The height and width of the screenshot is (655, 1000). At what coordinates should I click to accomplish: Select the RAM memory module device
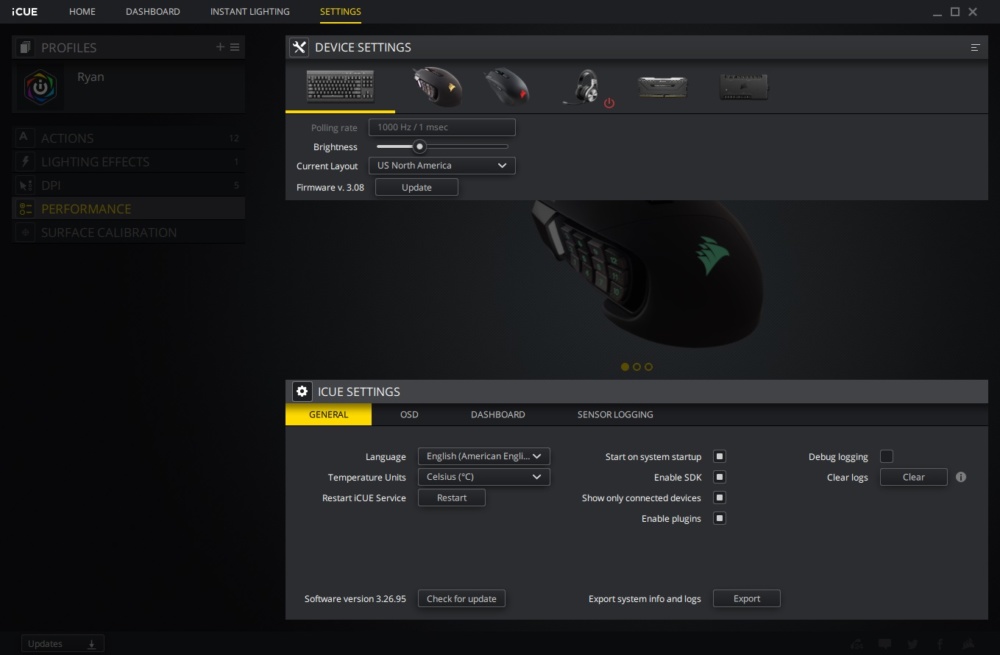[663, 87]
